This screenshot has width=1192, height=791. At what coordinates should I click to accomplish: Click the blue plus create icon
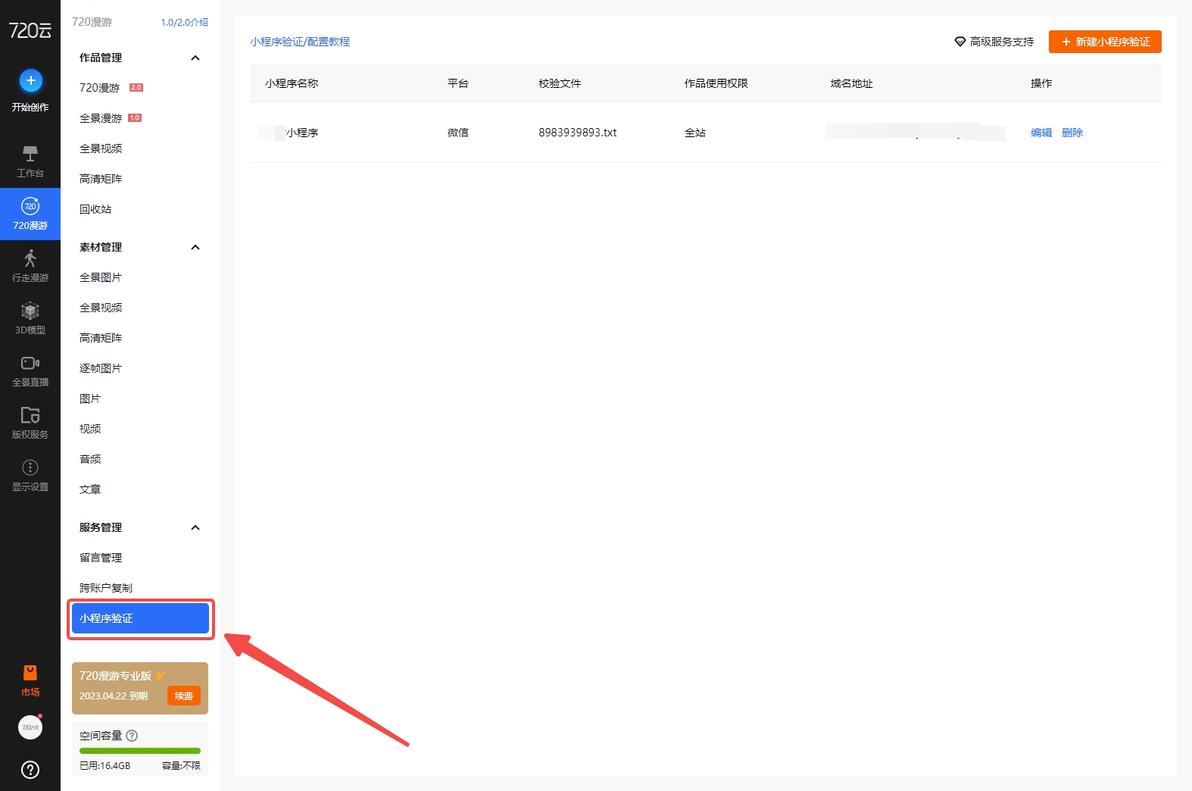pos(30,81)
